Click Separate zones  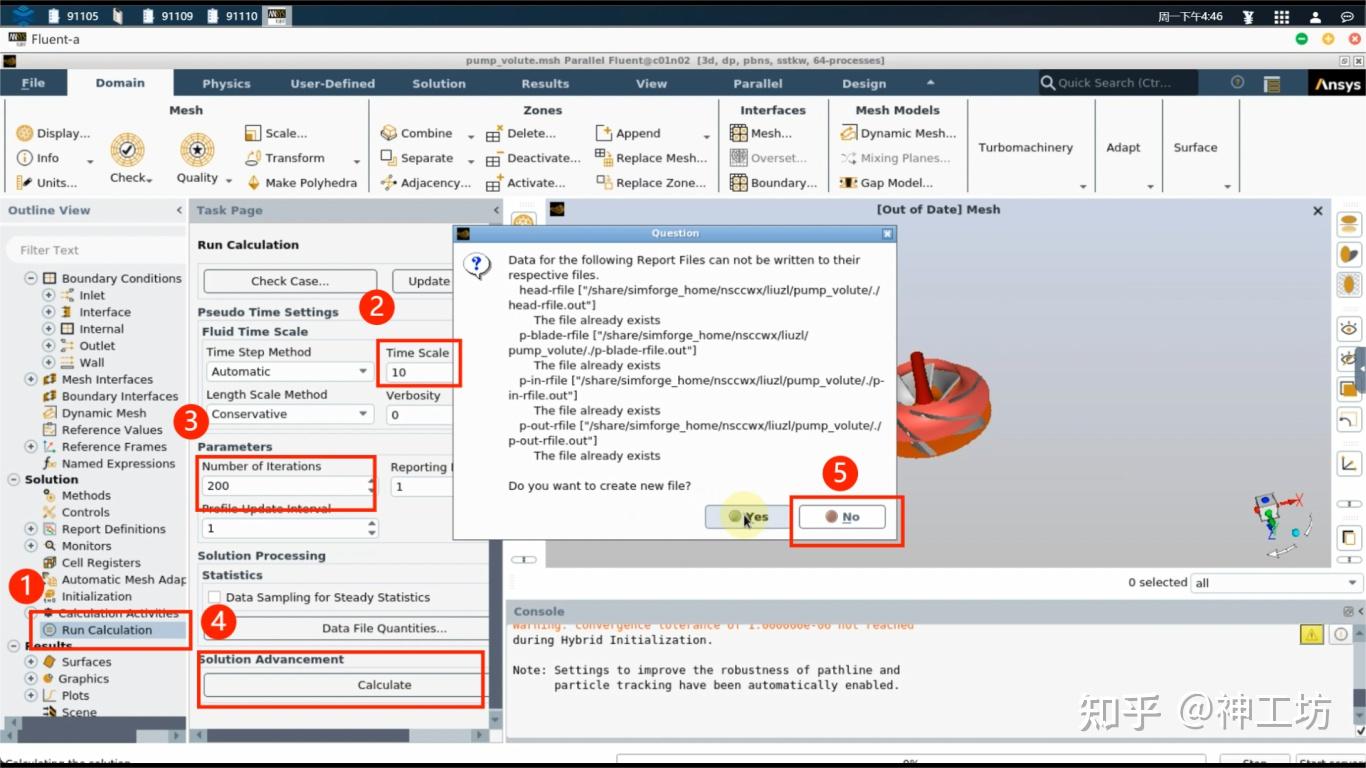417,158
